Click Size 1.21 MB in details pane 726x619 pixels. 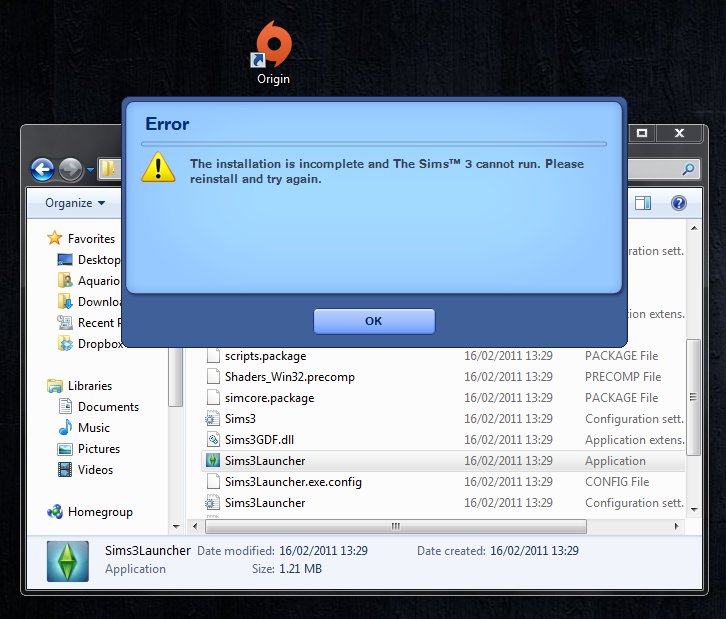[x=287, y=569]
